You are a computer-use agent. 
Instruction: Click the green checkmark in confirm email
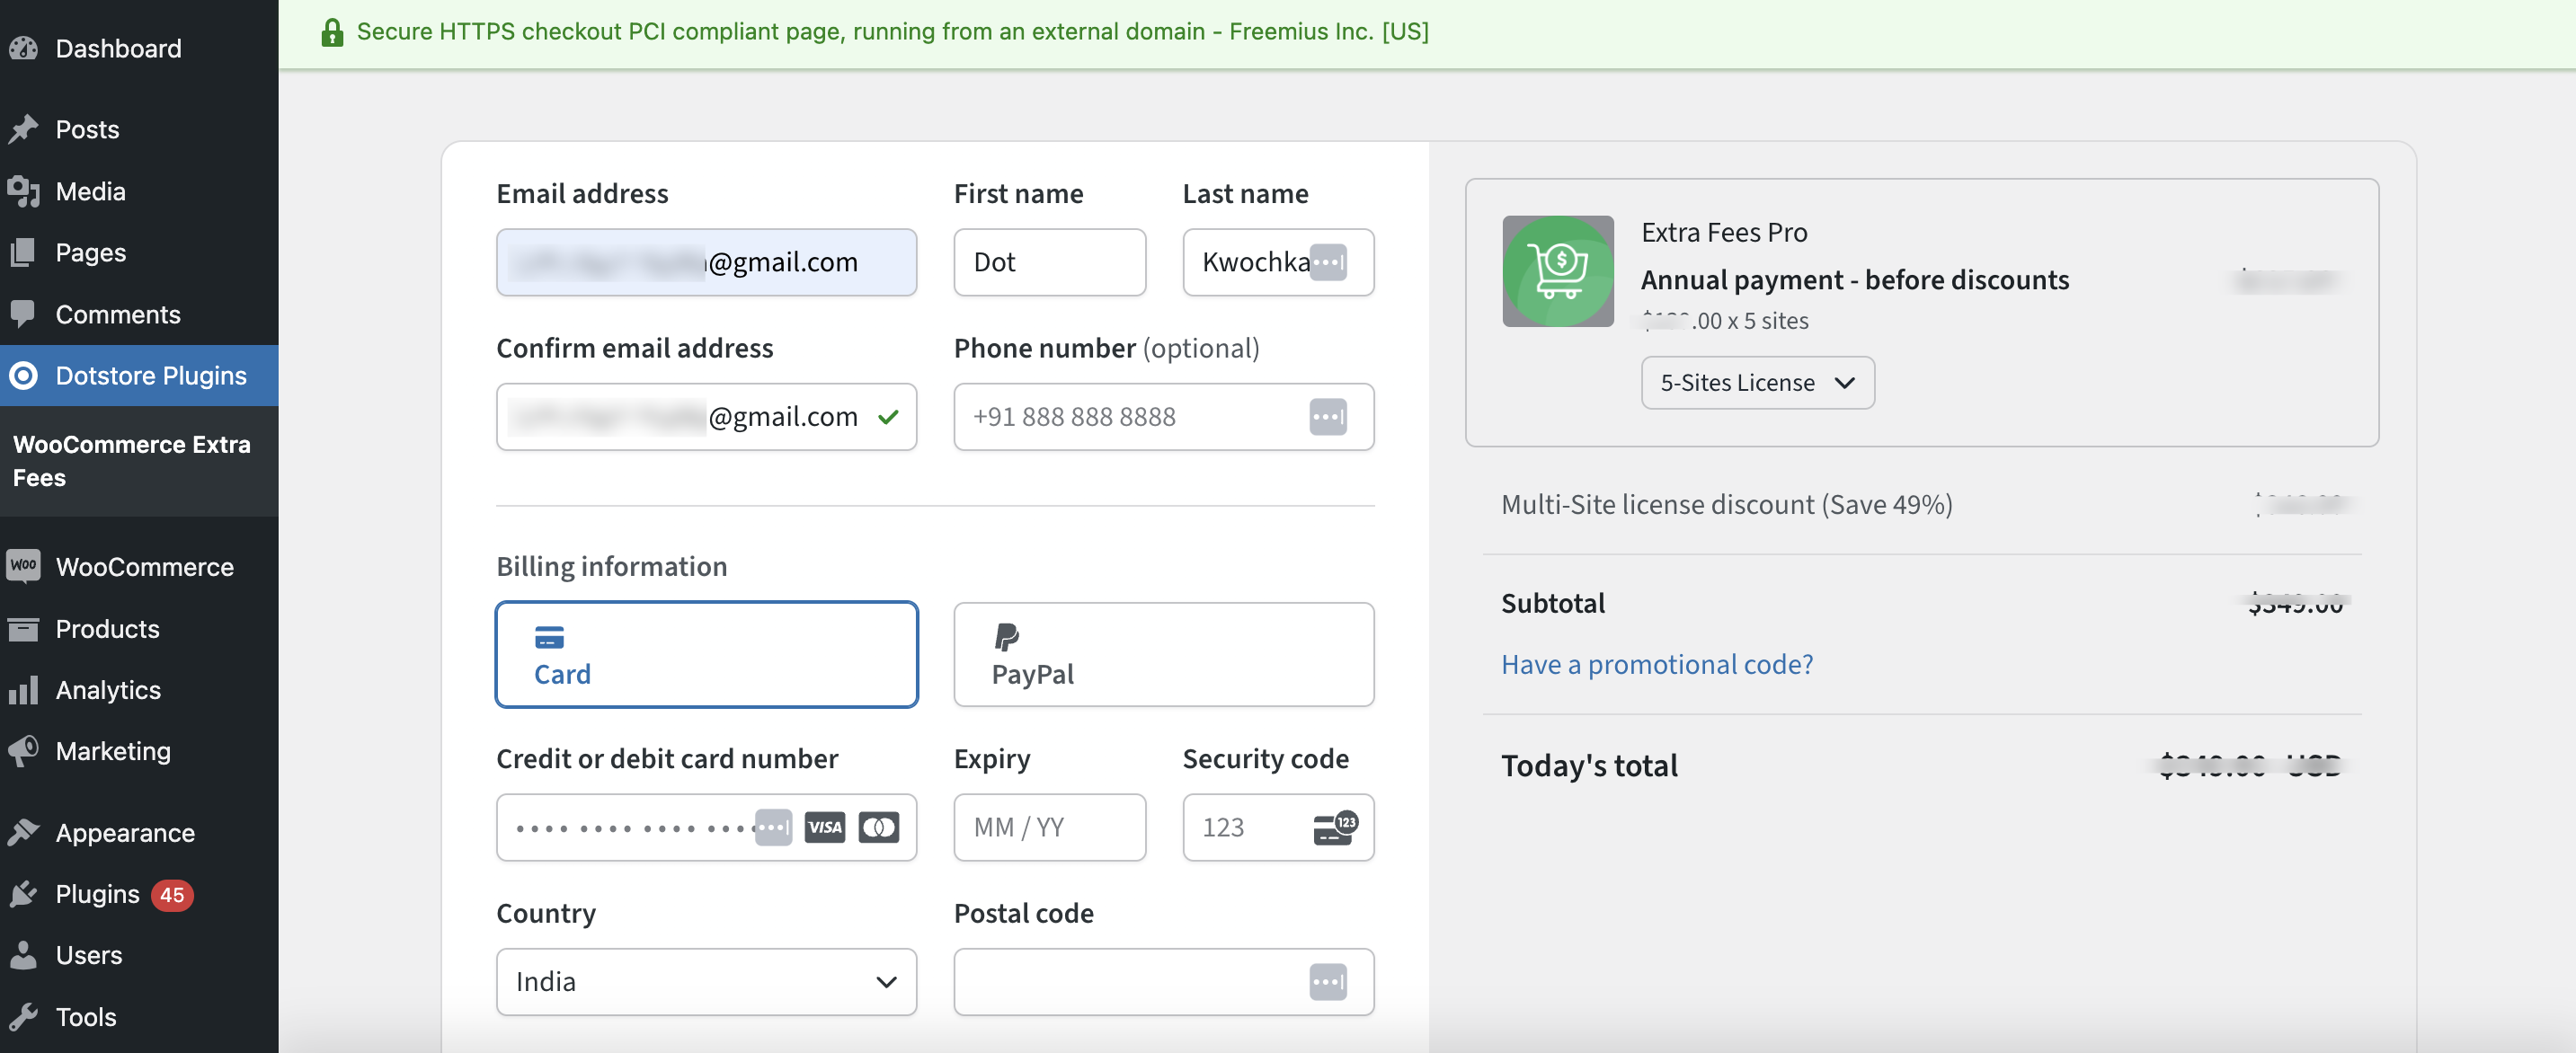click(x=888, y=417)
